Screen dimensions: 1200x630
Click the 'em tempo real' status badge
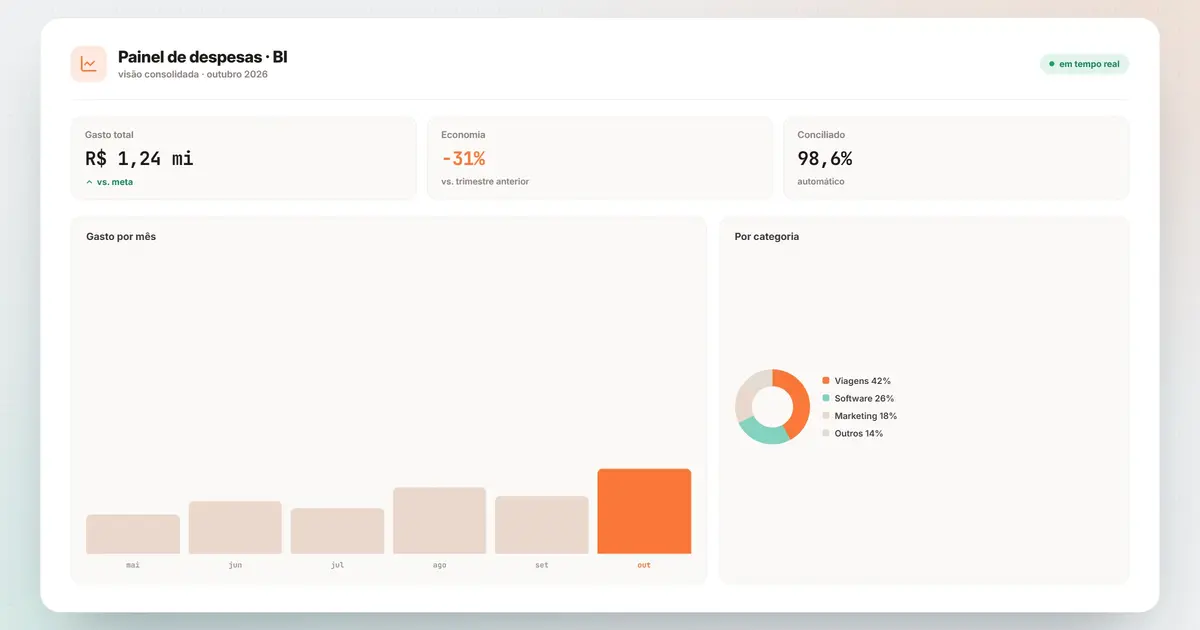click(x=1084, y=64)
